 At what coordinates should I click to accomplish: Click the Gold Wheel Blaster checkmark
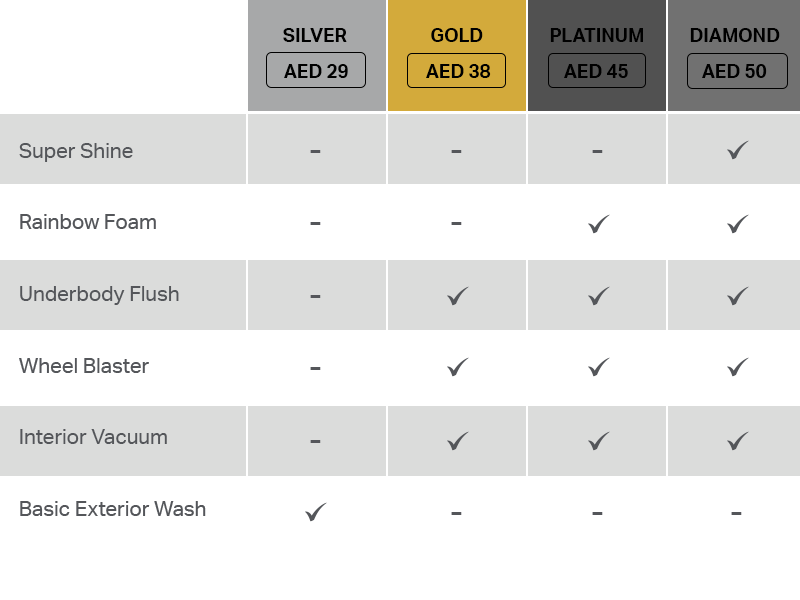458,367
